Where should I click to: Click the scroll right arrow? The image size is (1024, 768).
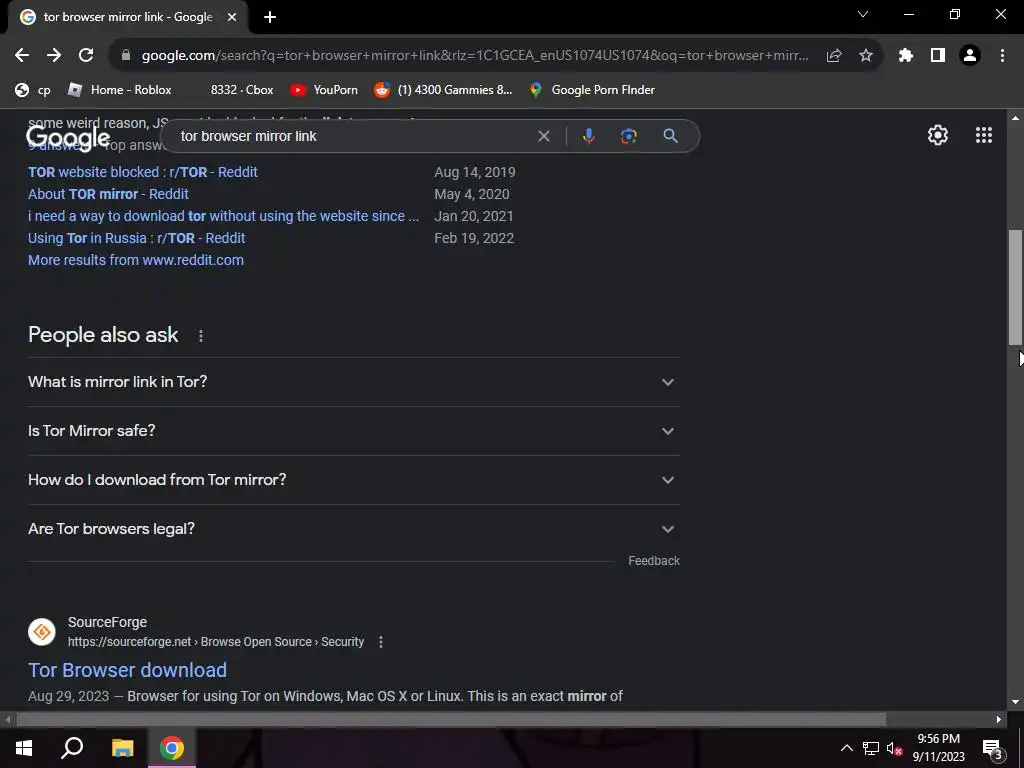(x=999, y=720)
